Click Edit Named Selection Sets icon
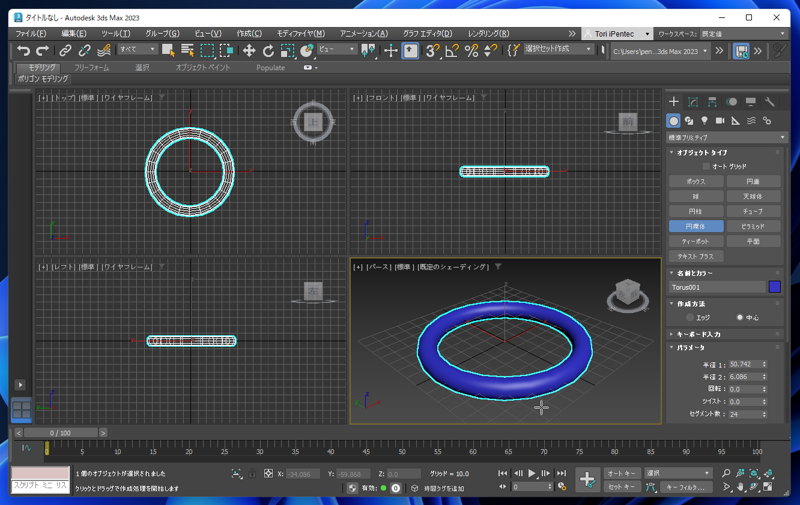 coord(514,50)
